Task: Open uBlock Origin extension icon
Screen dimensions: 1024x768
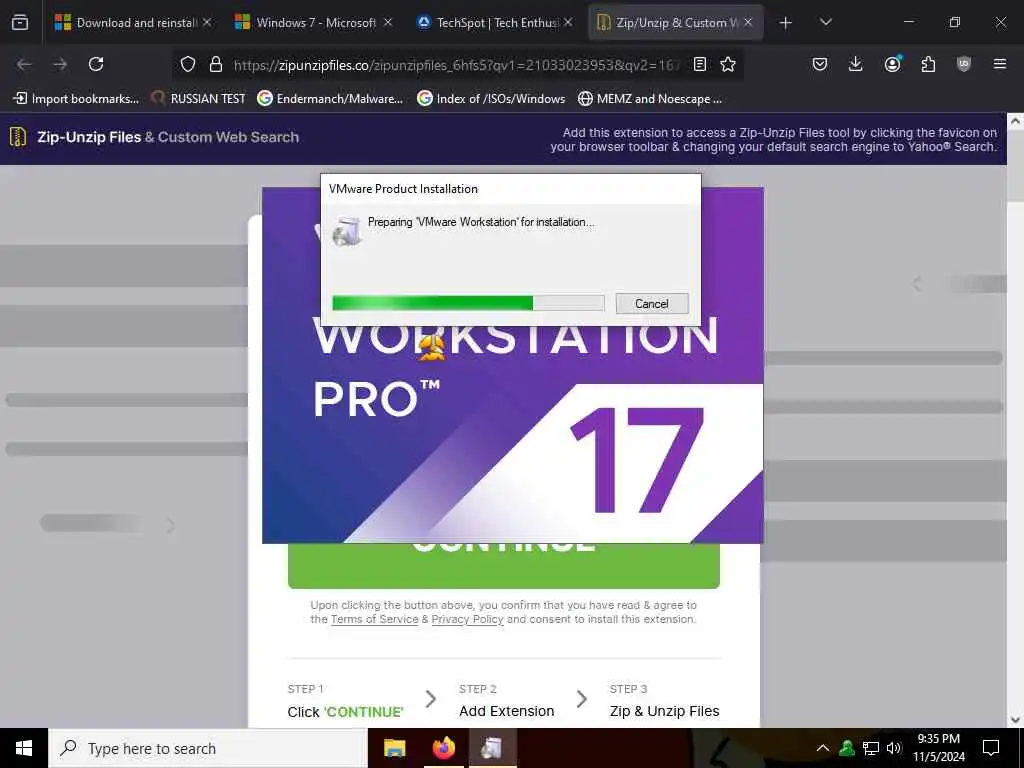Action: click(964, 64)
